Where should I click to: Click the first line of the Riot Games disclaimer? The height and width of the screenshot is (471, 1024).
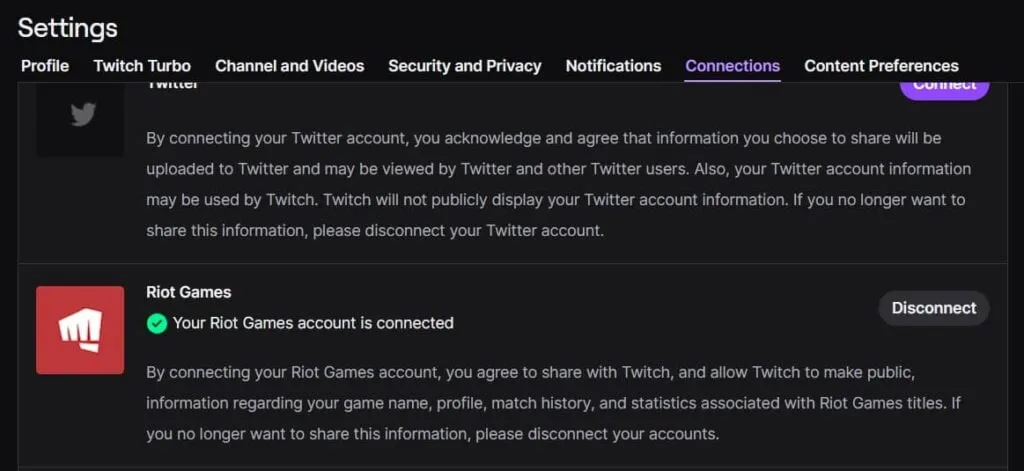(530, 373)
